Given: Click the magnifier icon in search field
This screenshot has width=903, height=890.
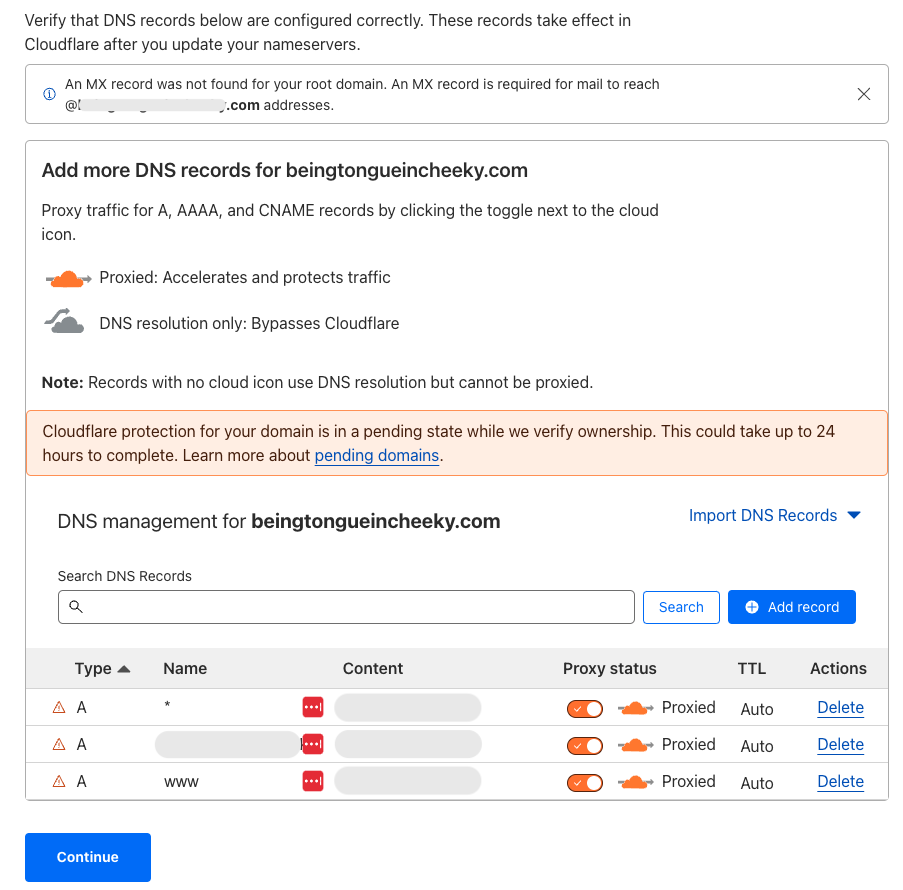Looking at the screenshot, I should click(x=76, y=607).
